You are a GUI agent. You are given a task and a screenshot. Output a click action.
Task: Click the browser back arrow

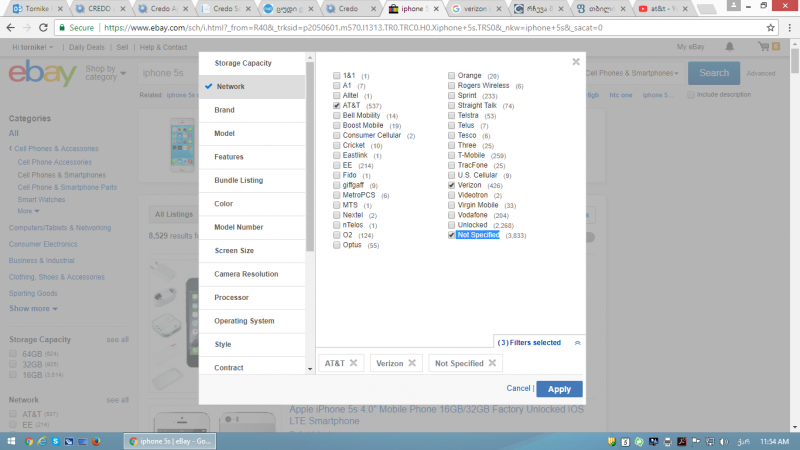11,28
